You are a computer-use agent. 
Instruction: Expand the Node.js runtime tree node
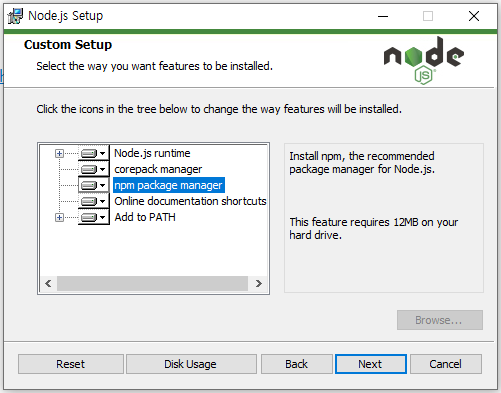[x=59, y=153]
